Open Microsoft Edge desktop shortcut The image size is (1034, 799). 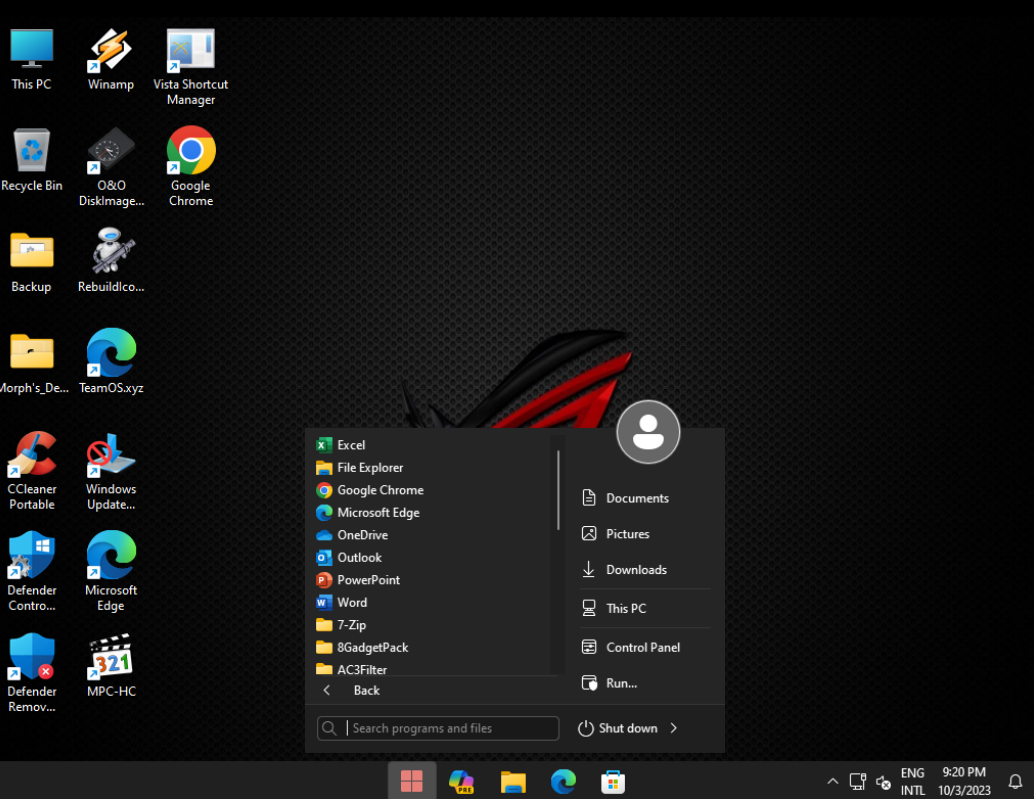click(111, 572)
